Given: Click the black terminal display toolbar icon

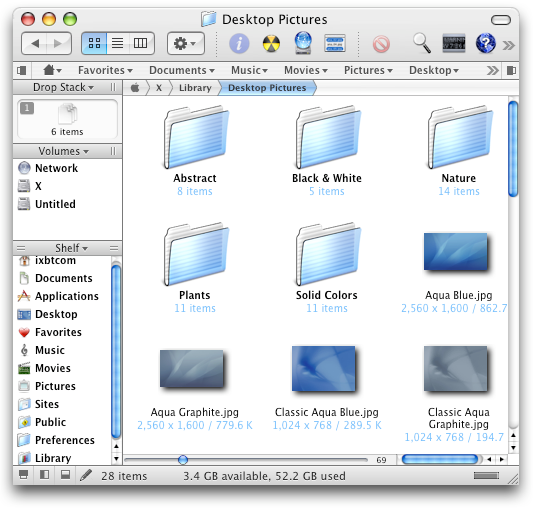Looking at the screenshot, I should click(454, 43).
